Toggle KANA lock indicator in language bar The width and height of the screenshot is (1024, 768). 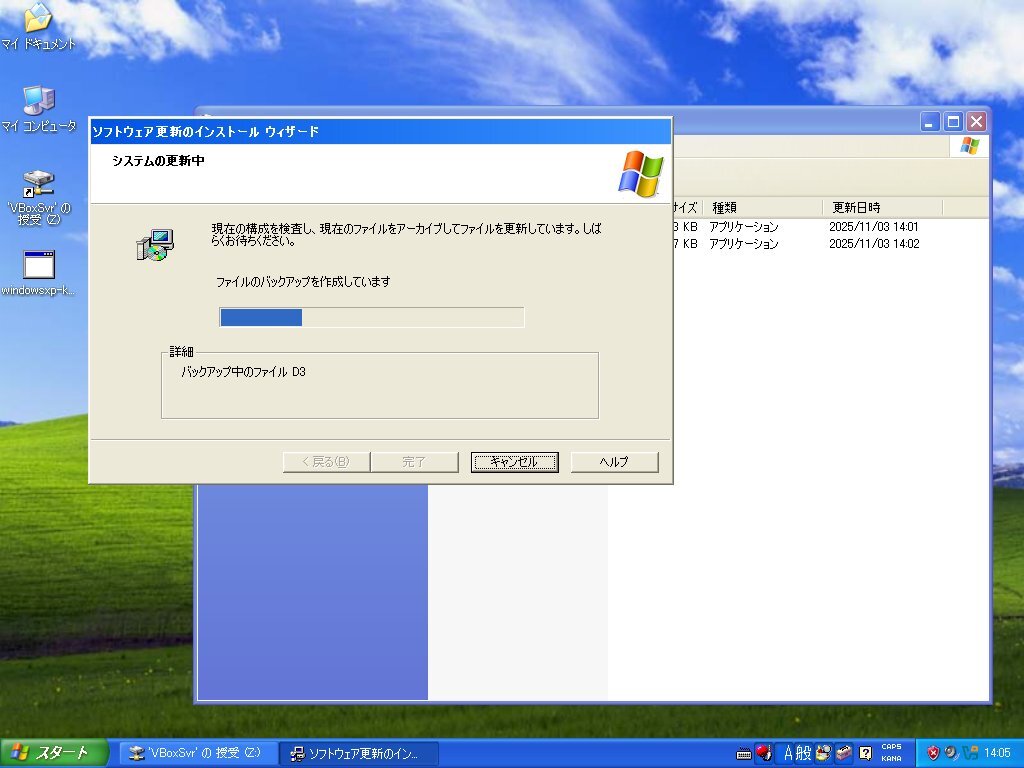(891, 759)
